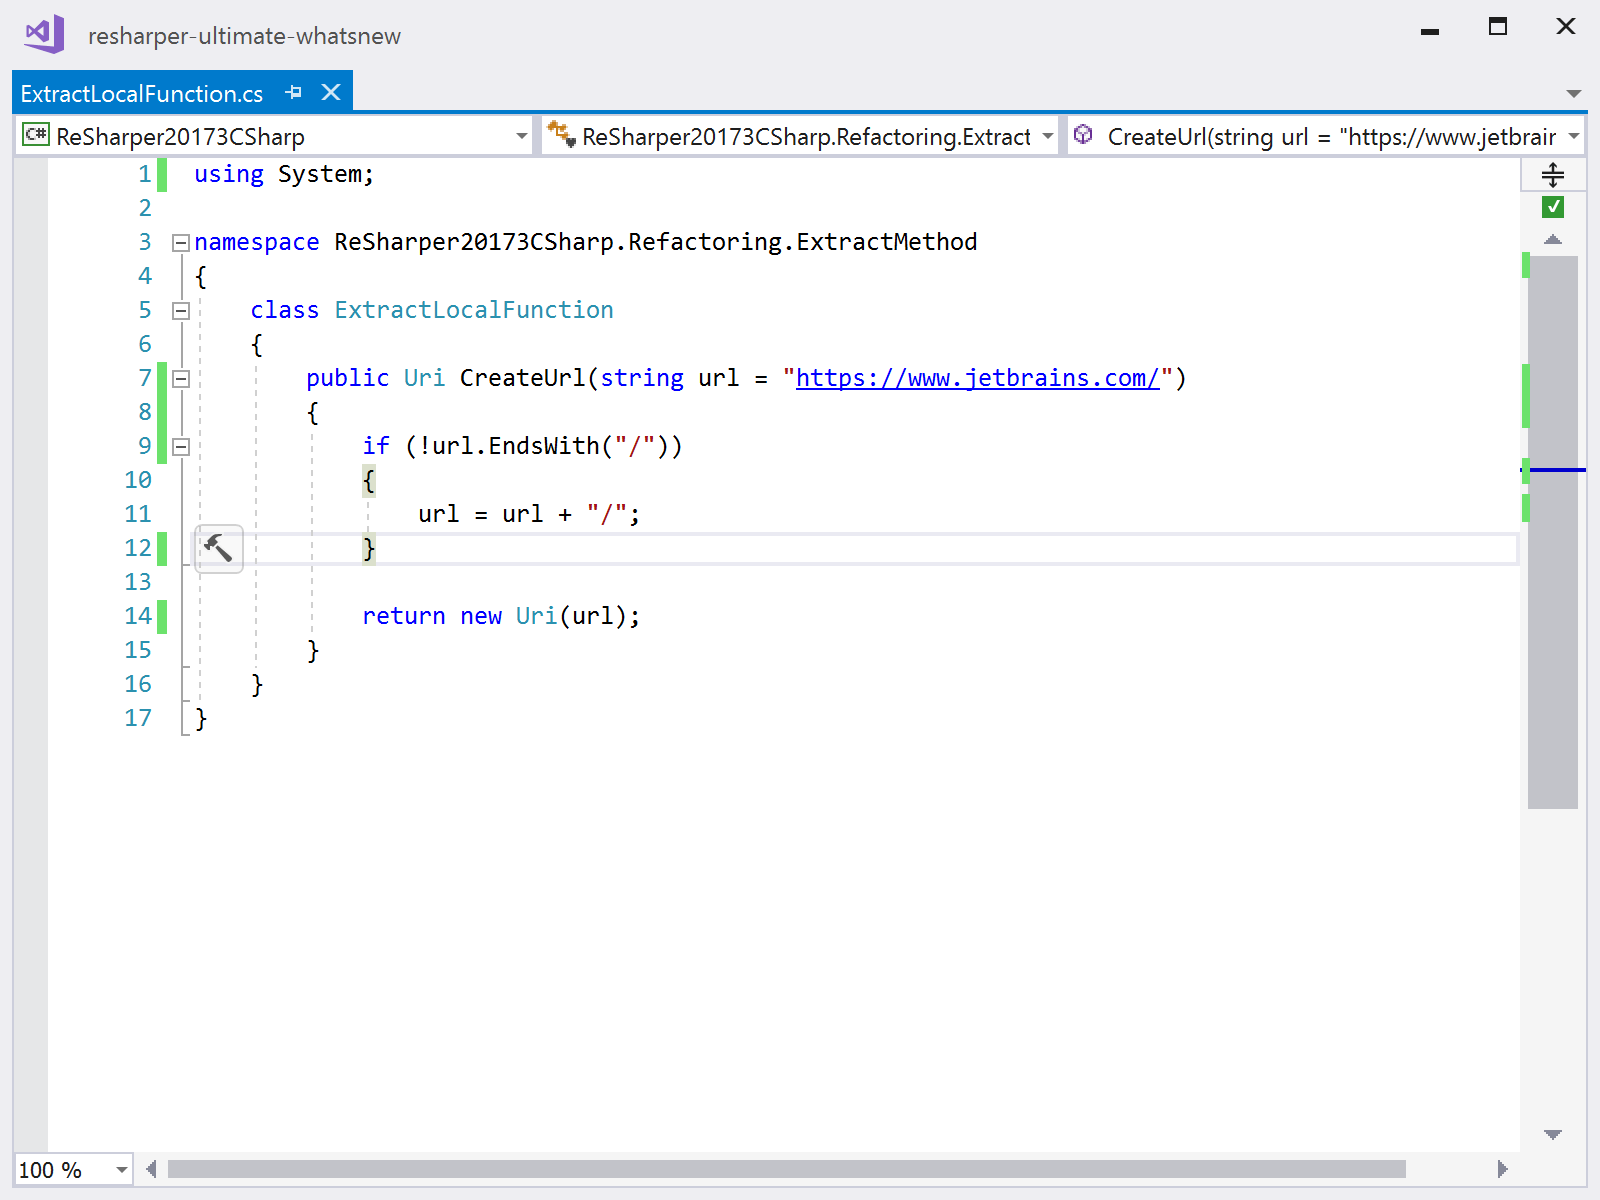Click the split editor icon above the scrollbar

1552,174
